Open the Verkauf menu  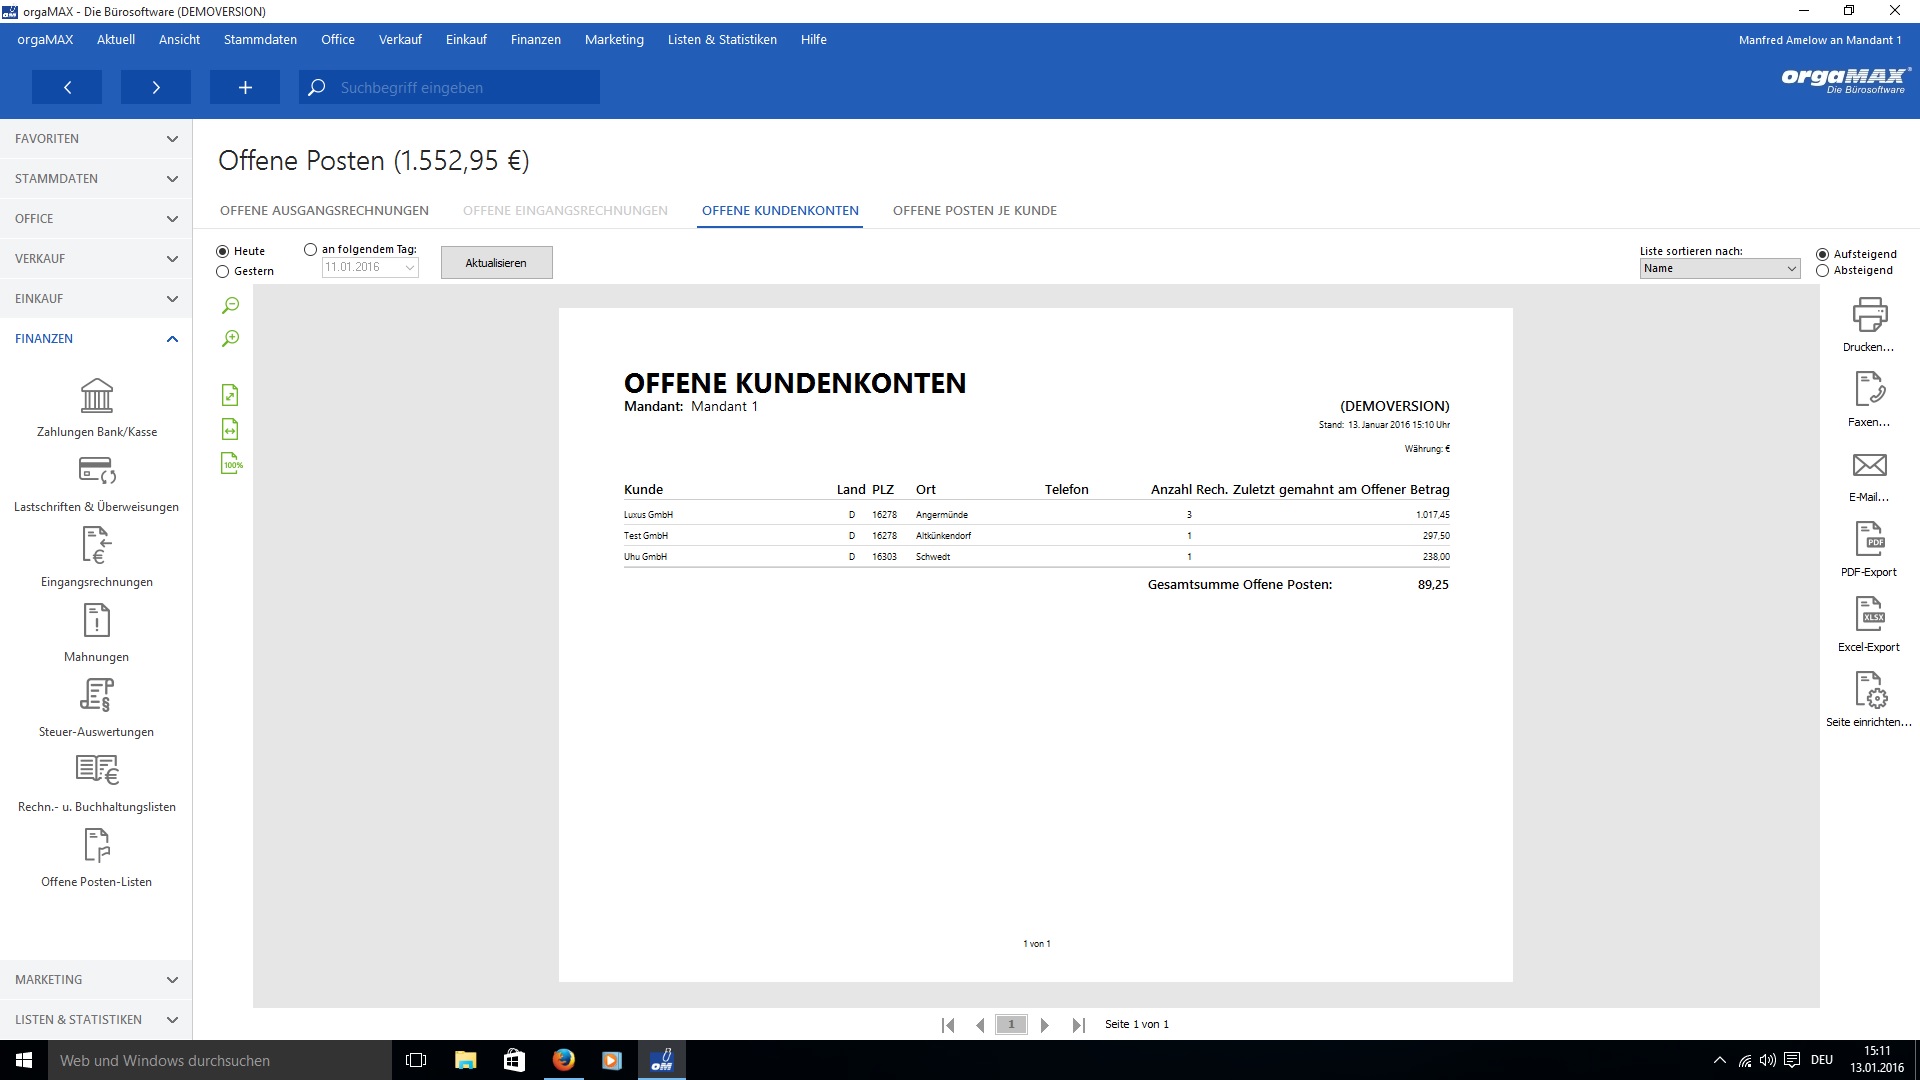[400, 40]
